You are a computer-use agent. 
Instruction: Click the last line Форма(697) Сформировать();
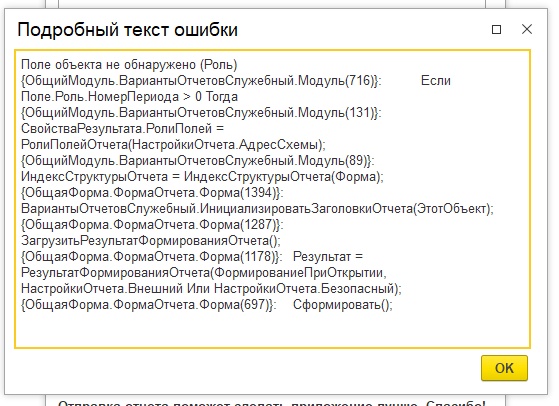(207, 305)
